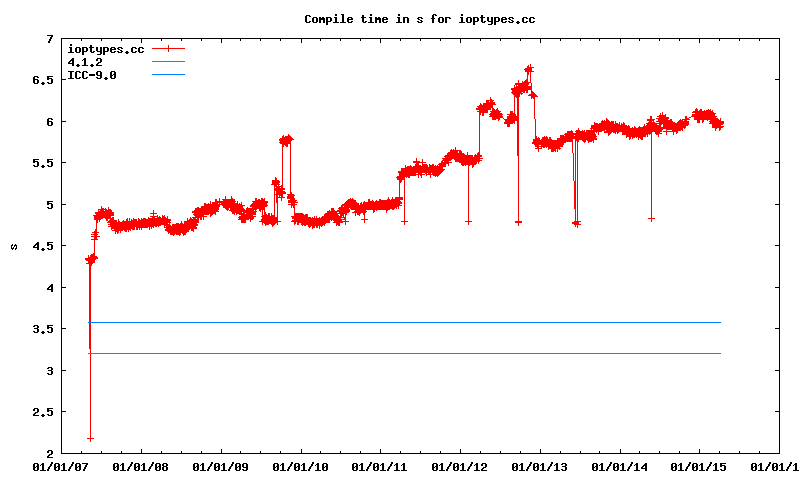800x480 pixels.
Task: Click the 01/01/07 x-axis date label
Action: click(x=60, y=466)
